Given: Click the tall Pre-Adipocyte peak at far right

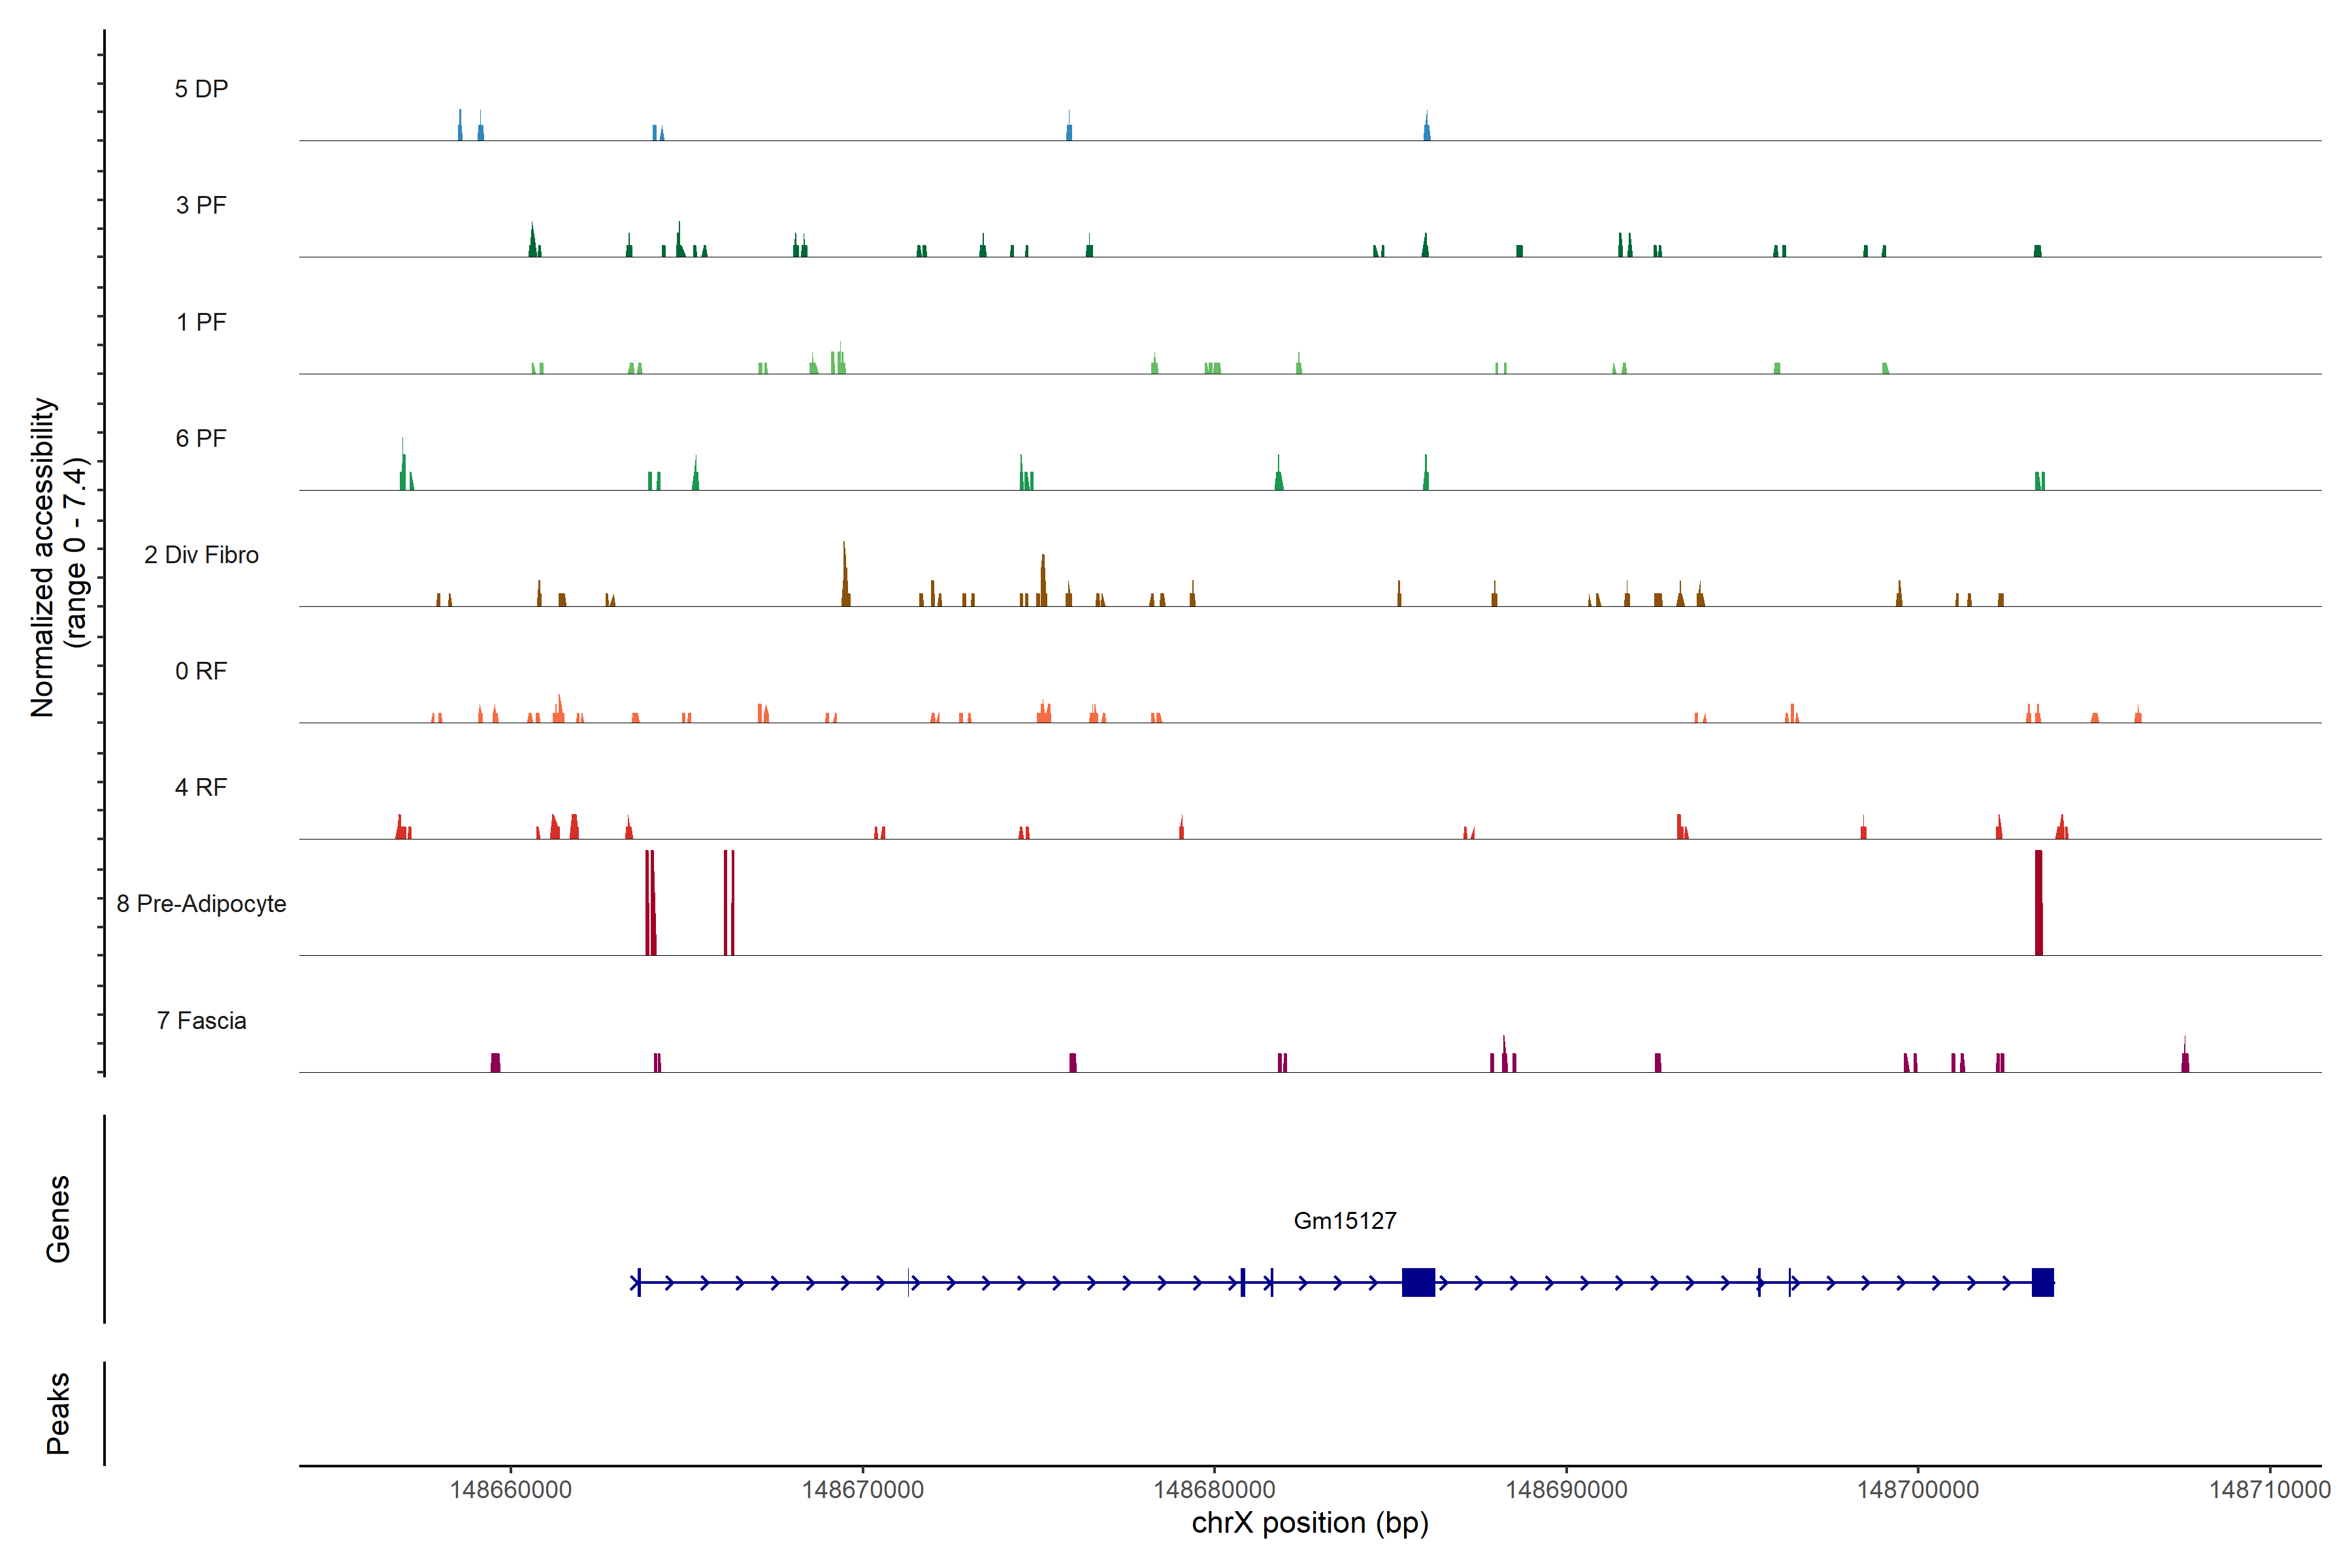Looking at the screenshot, I should 2038,903.
